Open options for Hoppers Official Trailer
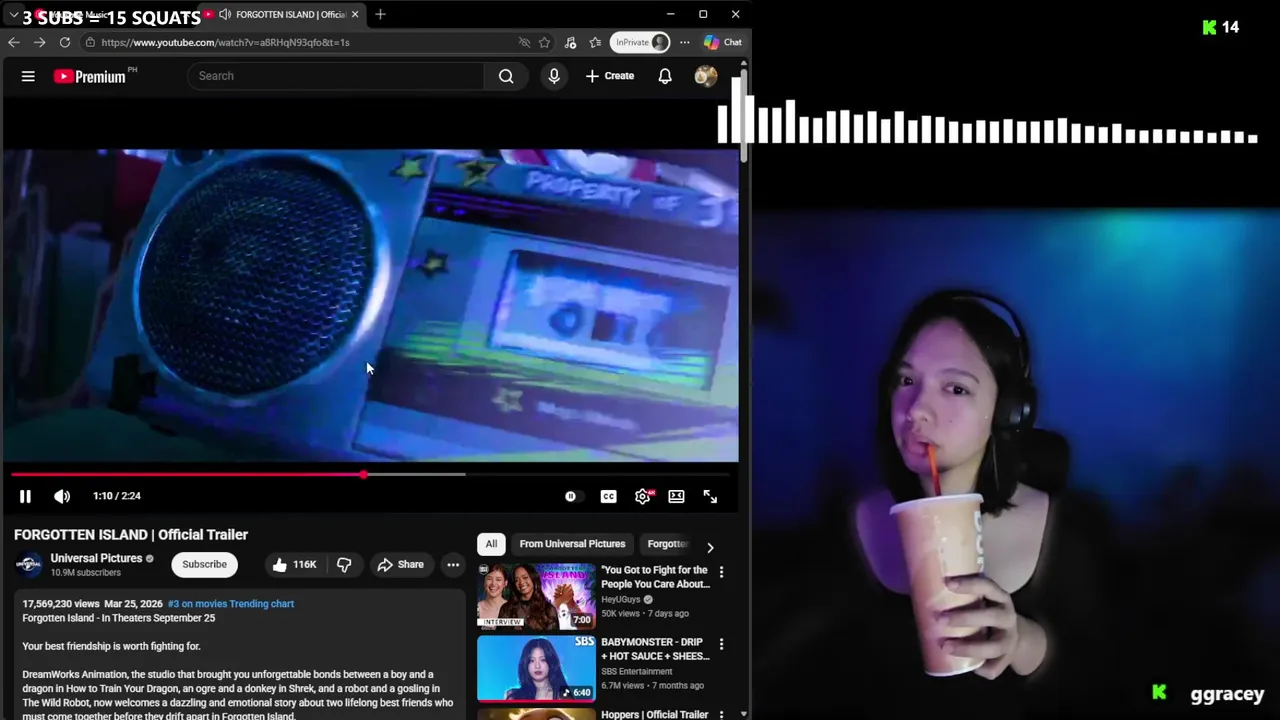This screenshot has width=1280, height=720. 721,715
